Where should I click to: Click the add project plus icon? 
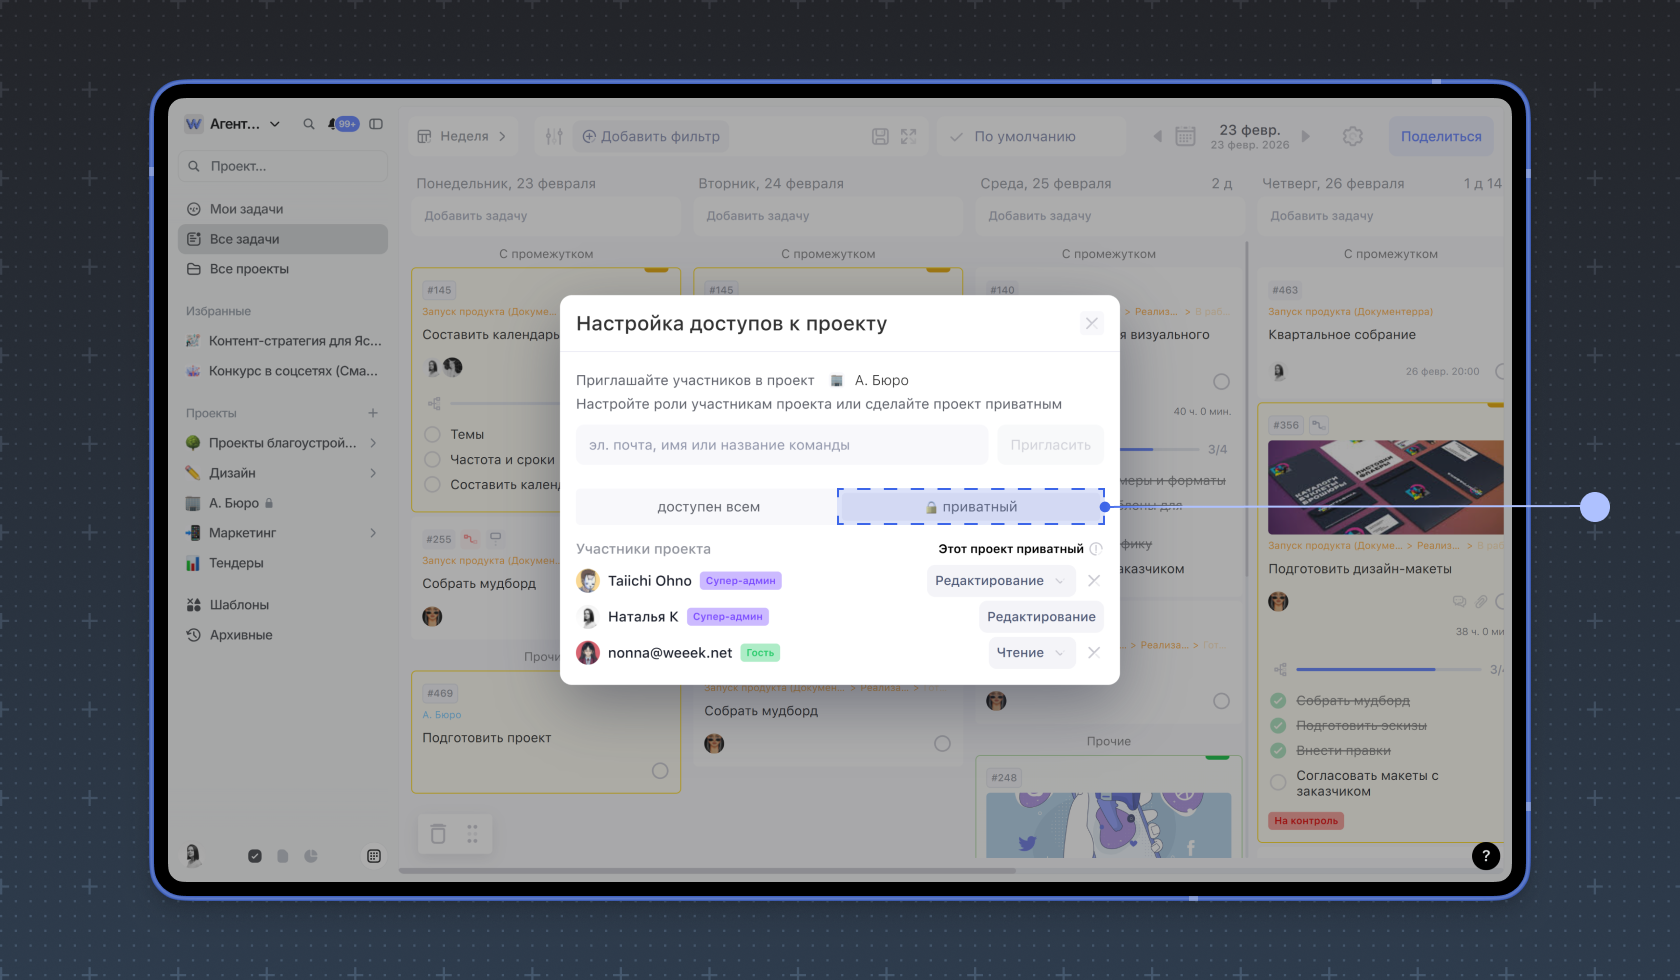372,413
